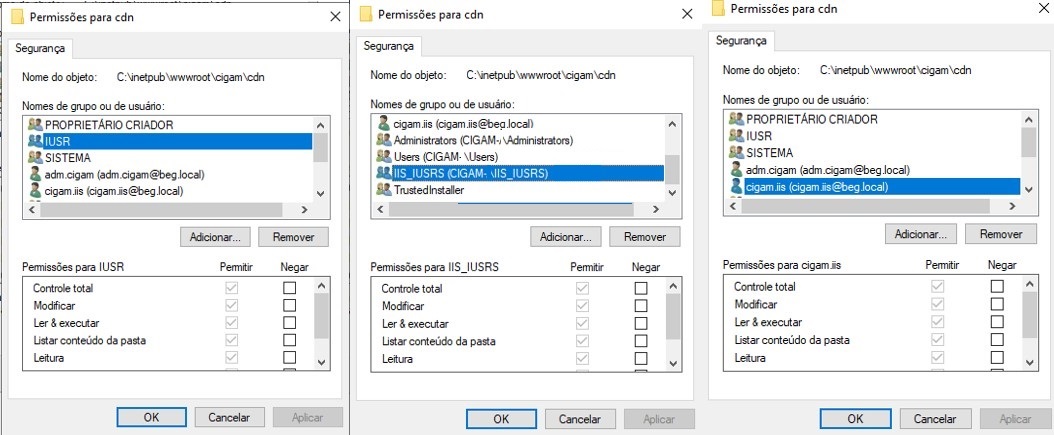Click the folder icon in the IIS_IUSRS dialog title bar
1054x435 pixels.
pos(367,14)
